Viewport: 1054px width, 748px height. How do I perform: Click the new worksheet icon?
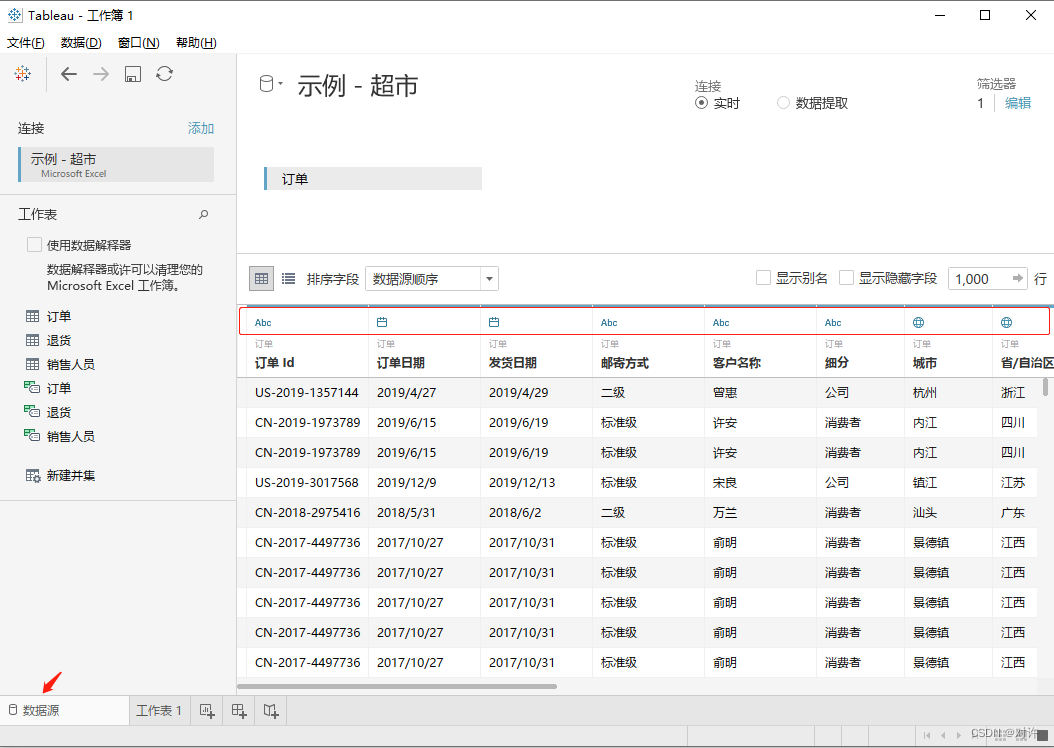(207, 710)
